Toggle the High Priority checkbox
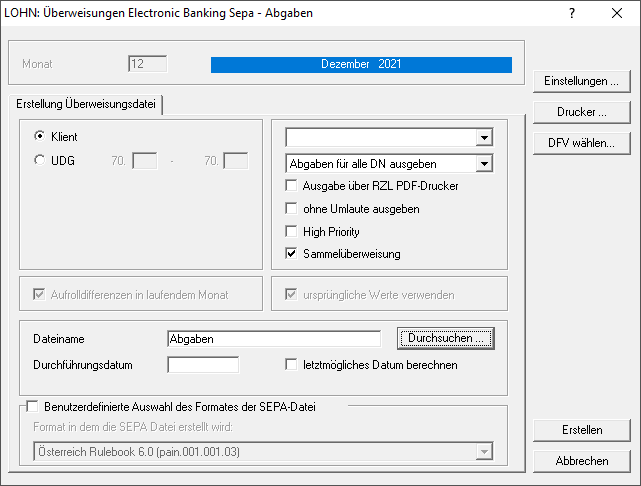The image size is (641, 486). click(x=292, y=232)
